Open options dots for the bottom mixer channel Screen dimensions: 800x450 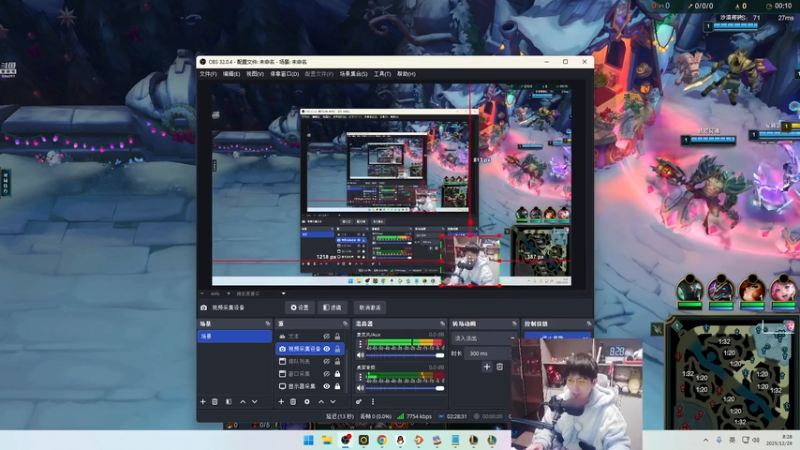coord(360,377)
